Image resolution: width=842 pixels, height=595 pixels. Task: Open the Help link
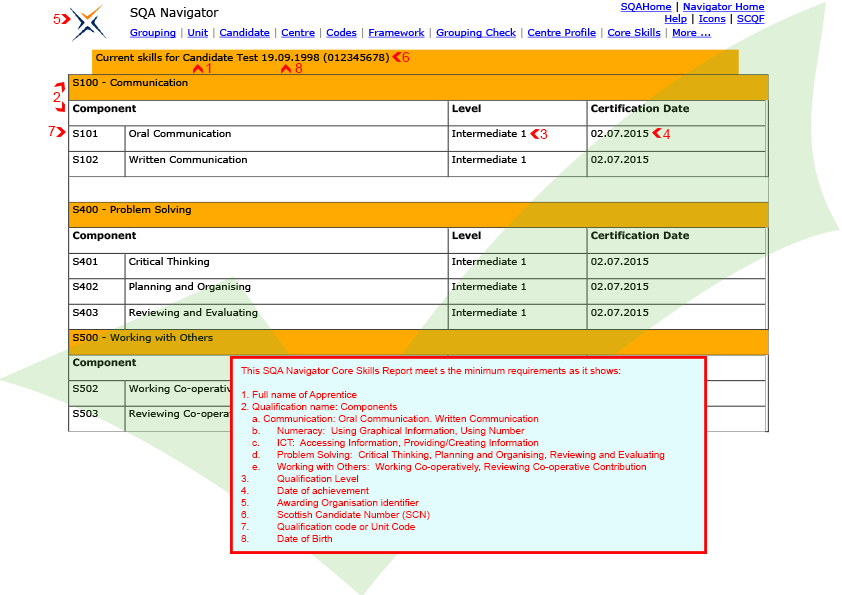[676, 19]
